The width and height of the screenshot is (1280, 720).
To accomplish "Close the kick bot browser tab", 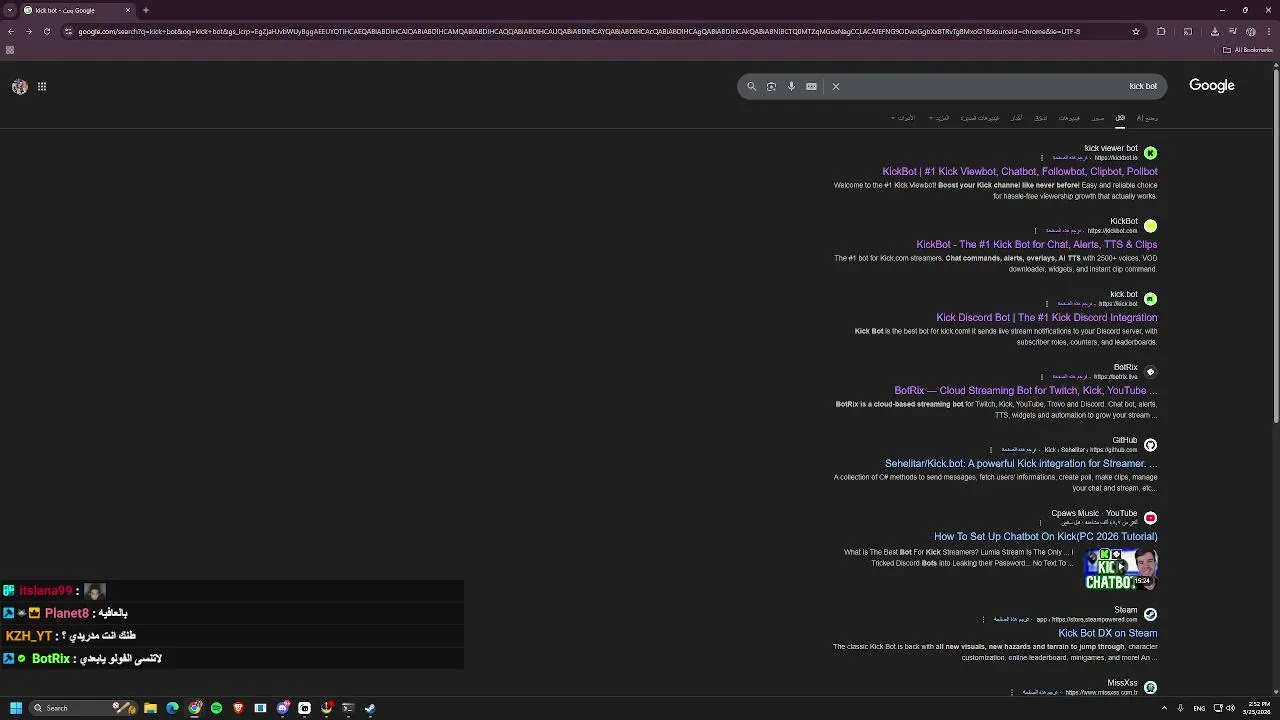I will pyautogui.click(x=128, y=10).
